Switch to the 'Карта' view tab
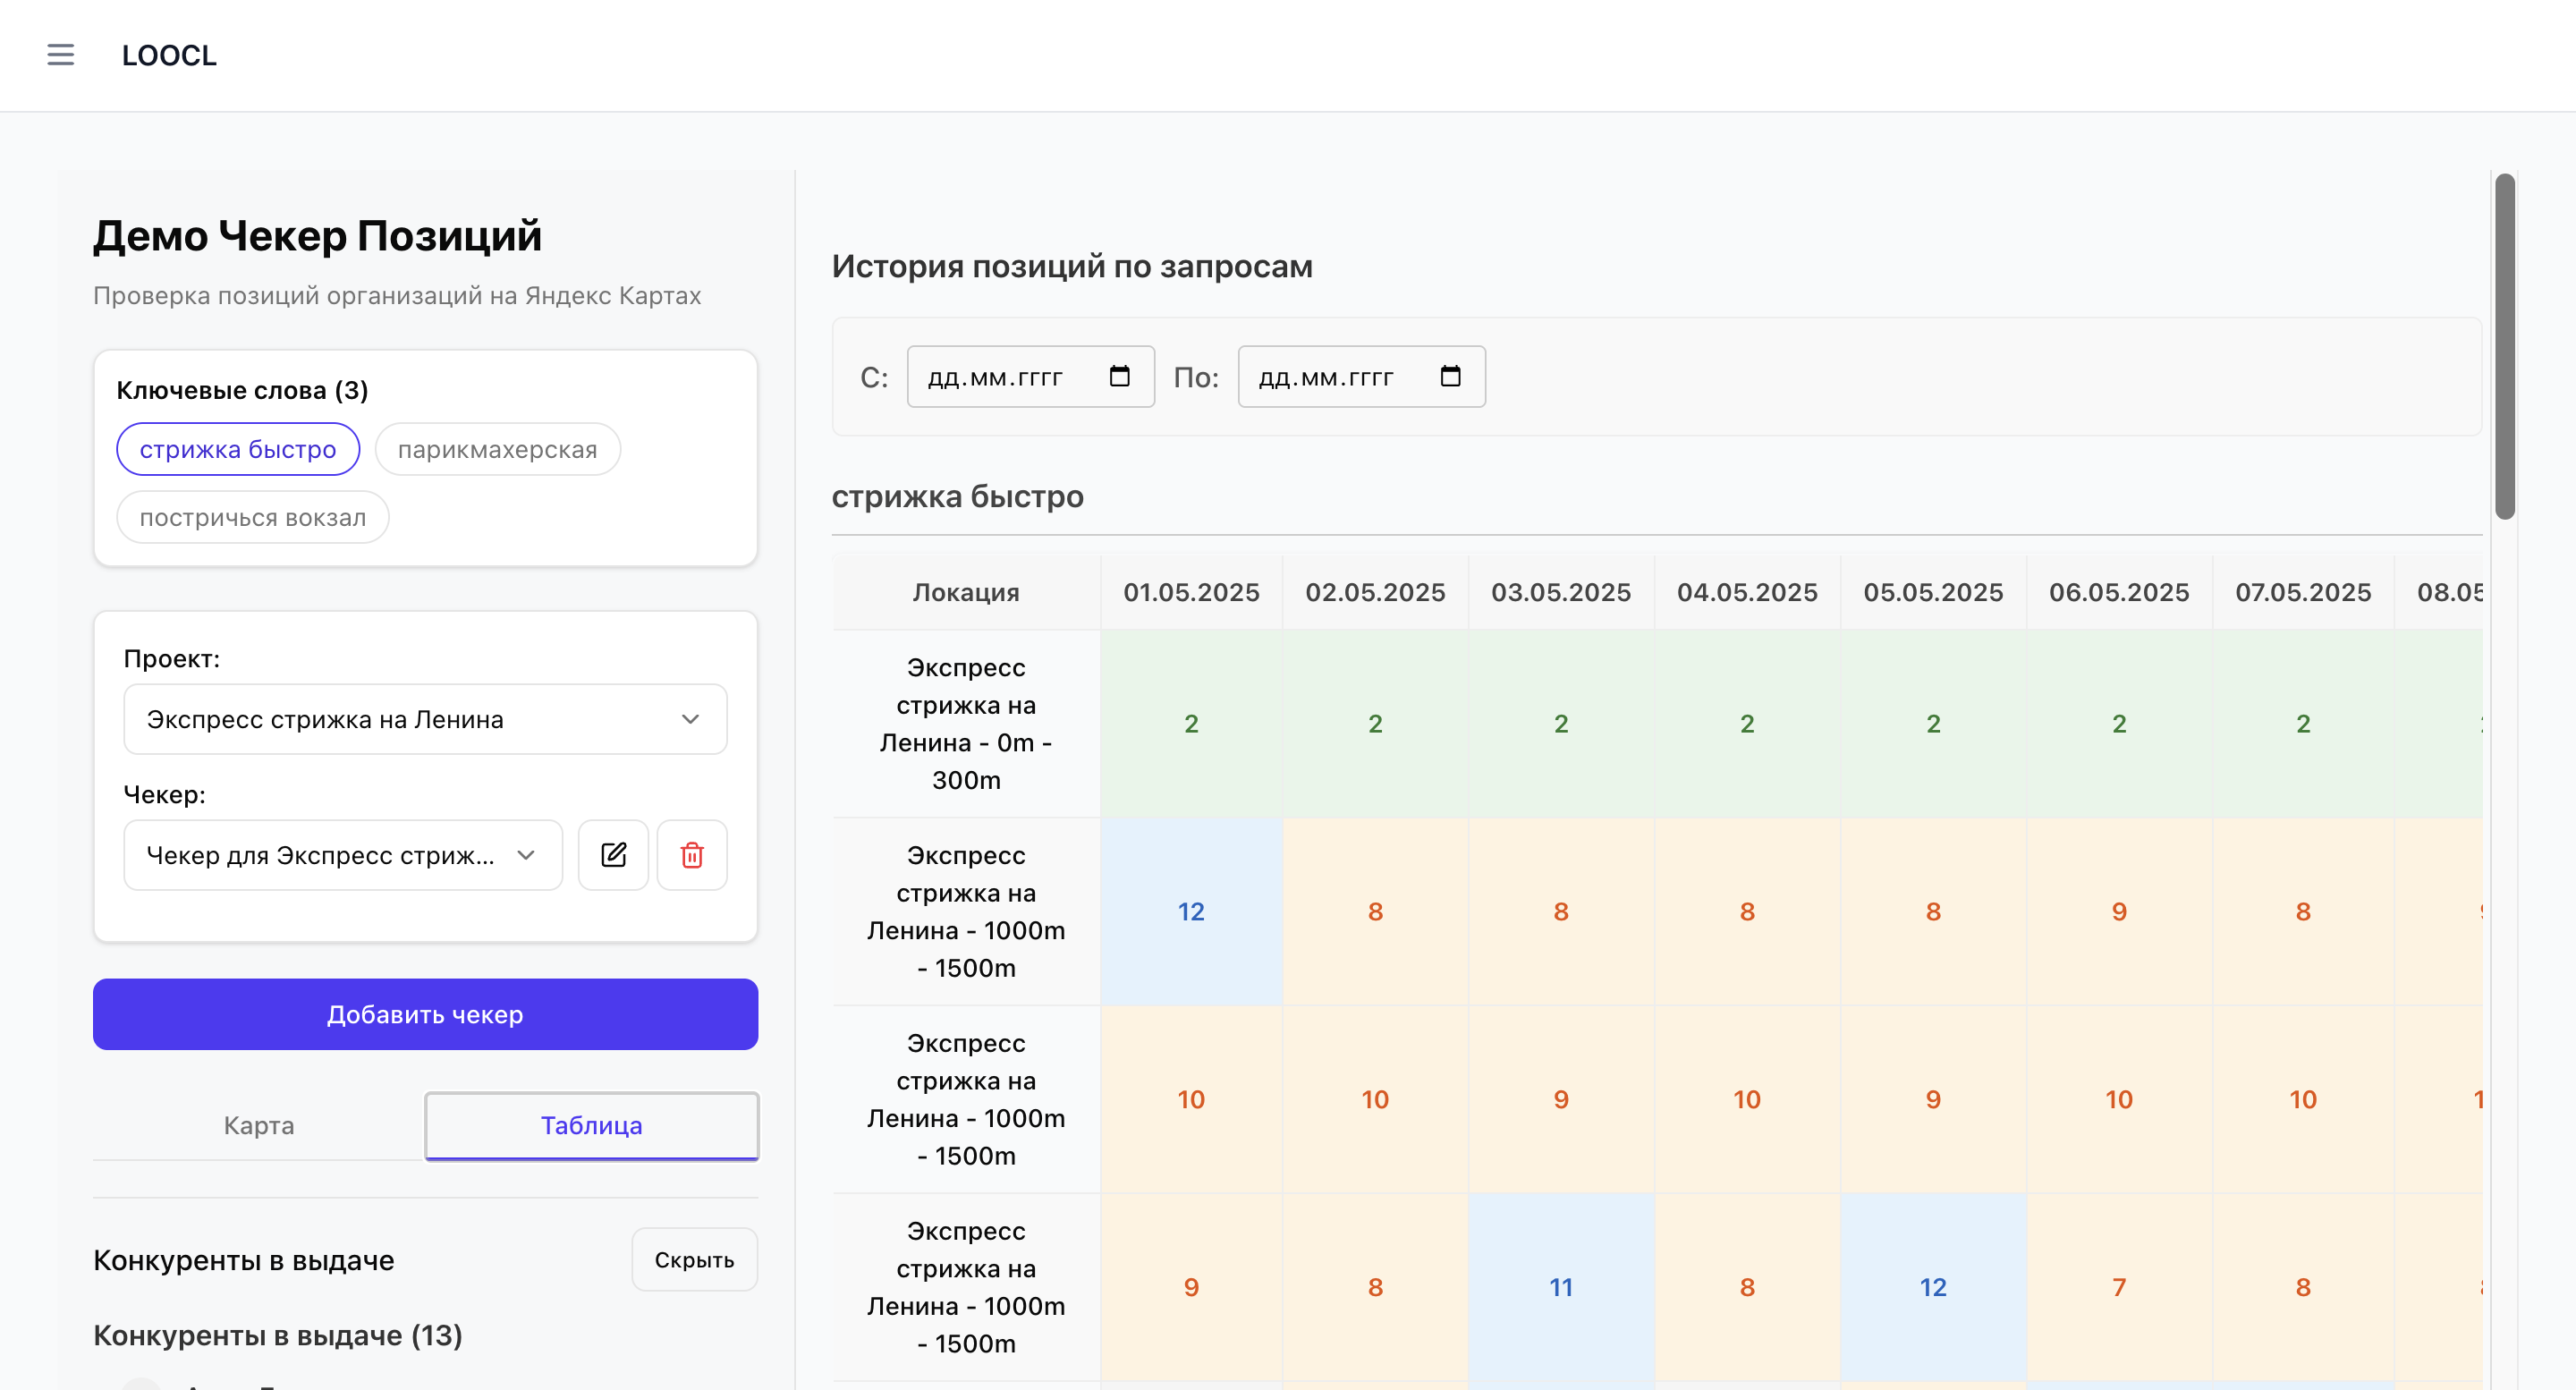2576x1390 pixels. 258,1125
